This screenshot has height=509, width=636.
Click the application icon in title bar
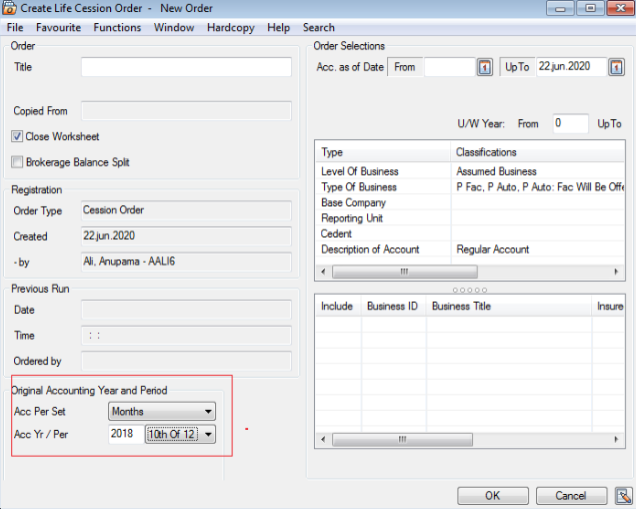pos(10,8)
